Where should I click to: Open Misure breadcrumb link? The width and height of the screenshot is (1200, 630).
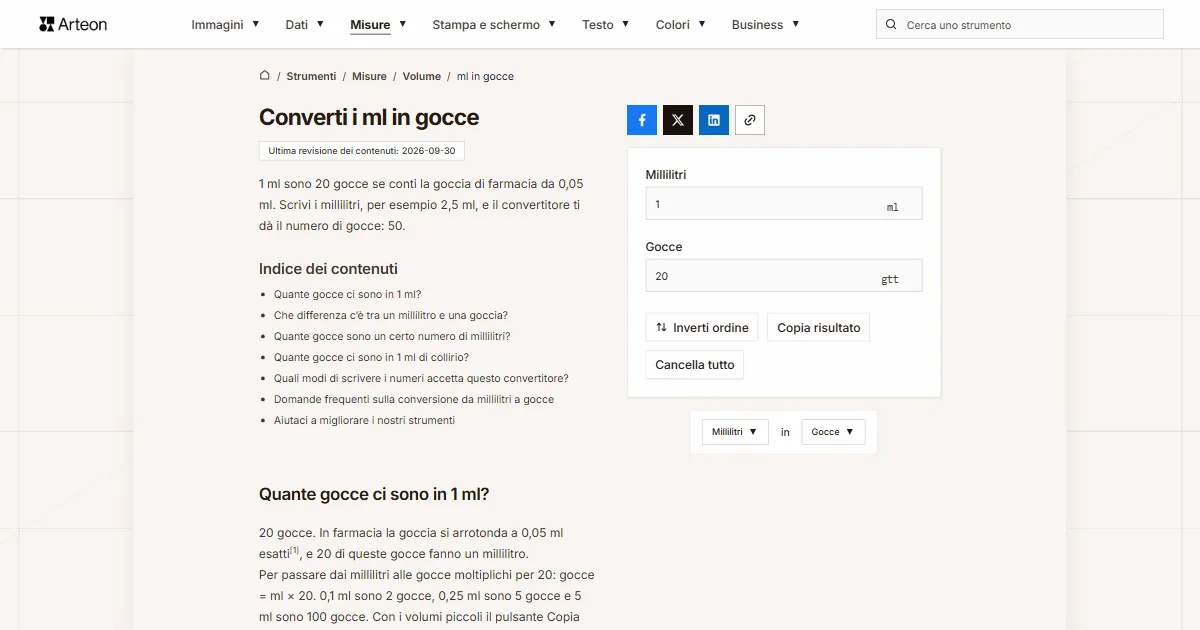coord(369,76)
